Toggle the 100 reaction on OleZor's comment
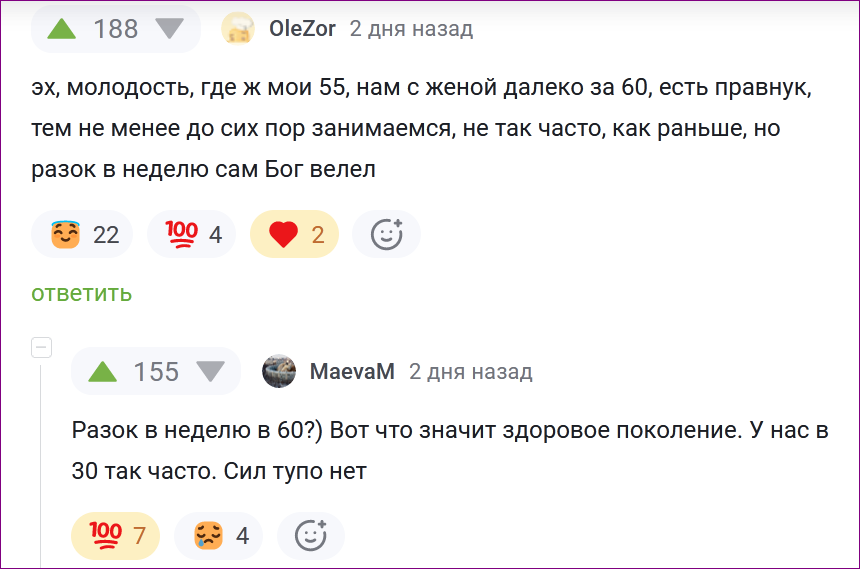The height and width of the screenshot is (569, 860). point(191,235)
